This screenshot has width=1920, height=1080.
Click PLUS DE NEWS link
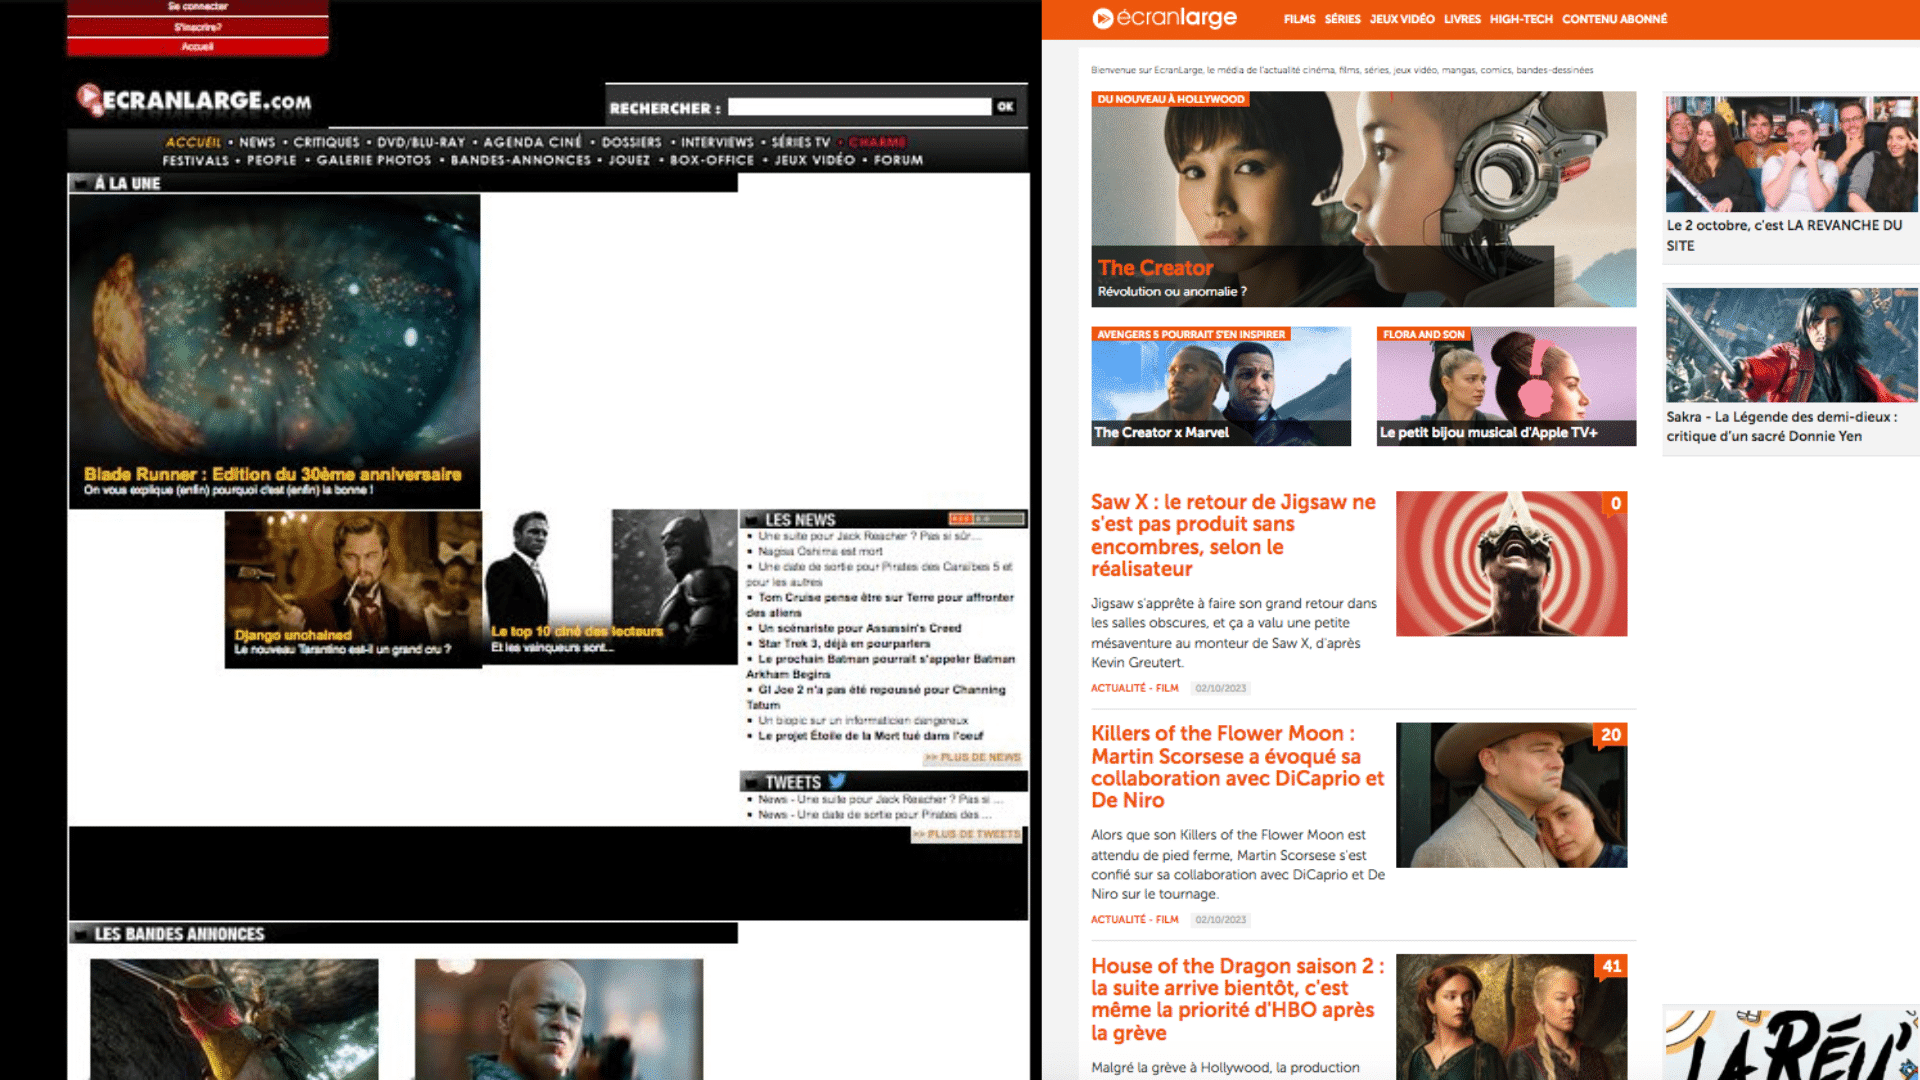pyautogui.click(x=972, y=757)
